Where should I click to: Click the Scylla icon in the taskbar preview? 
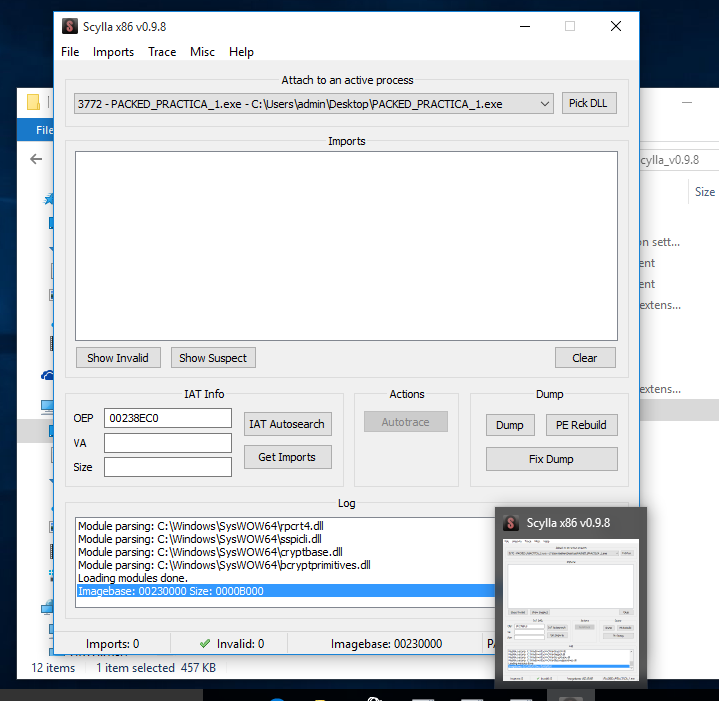click(x=511, y=522)
